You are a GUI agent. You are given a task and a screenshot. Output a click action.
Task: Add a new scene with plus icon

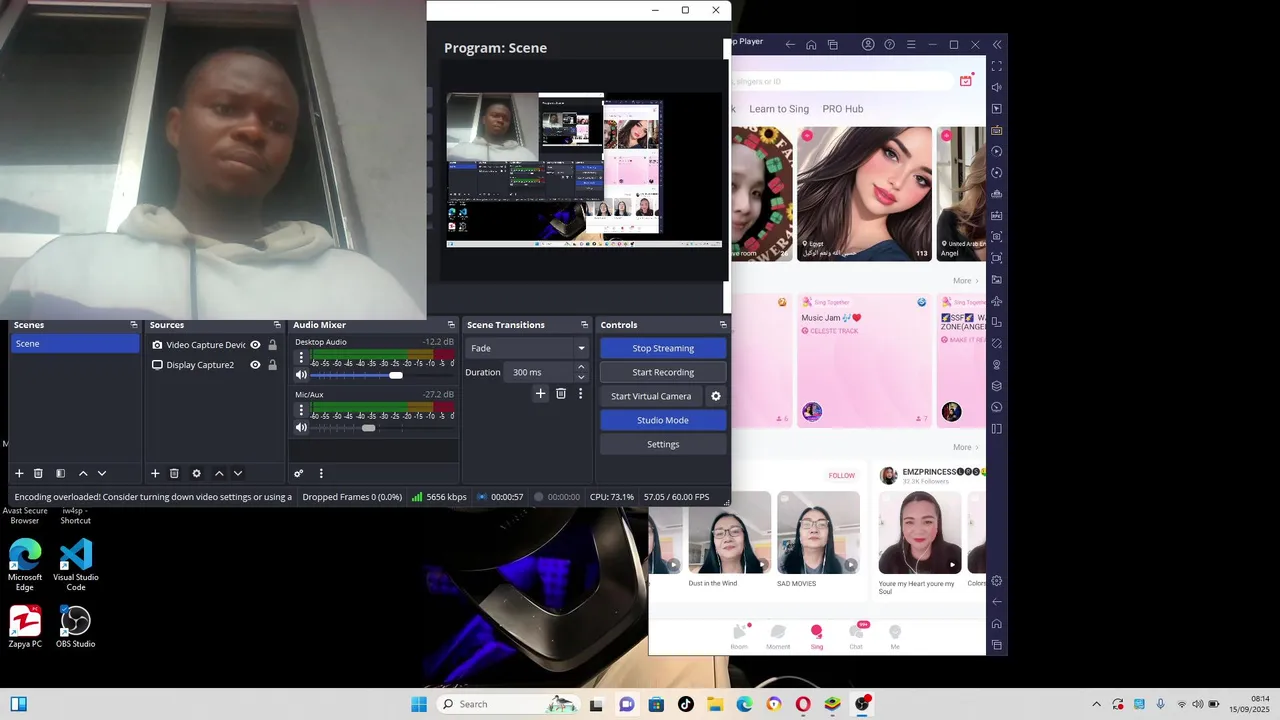(x=19, y=473)
